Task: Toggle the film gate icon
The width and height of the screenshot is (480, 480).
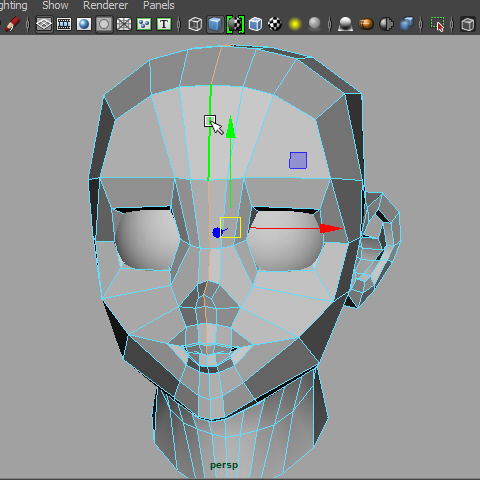Action: pos(64,24)
